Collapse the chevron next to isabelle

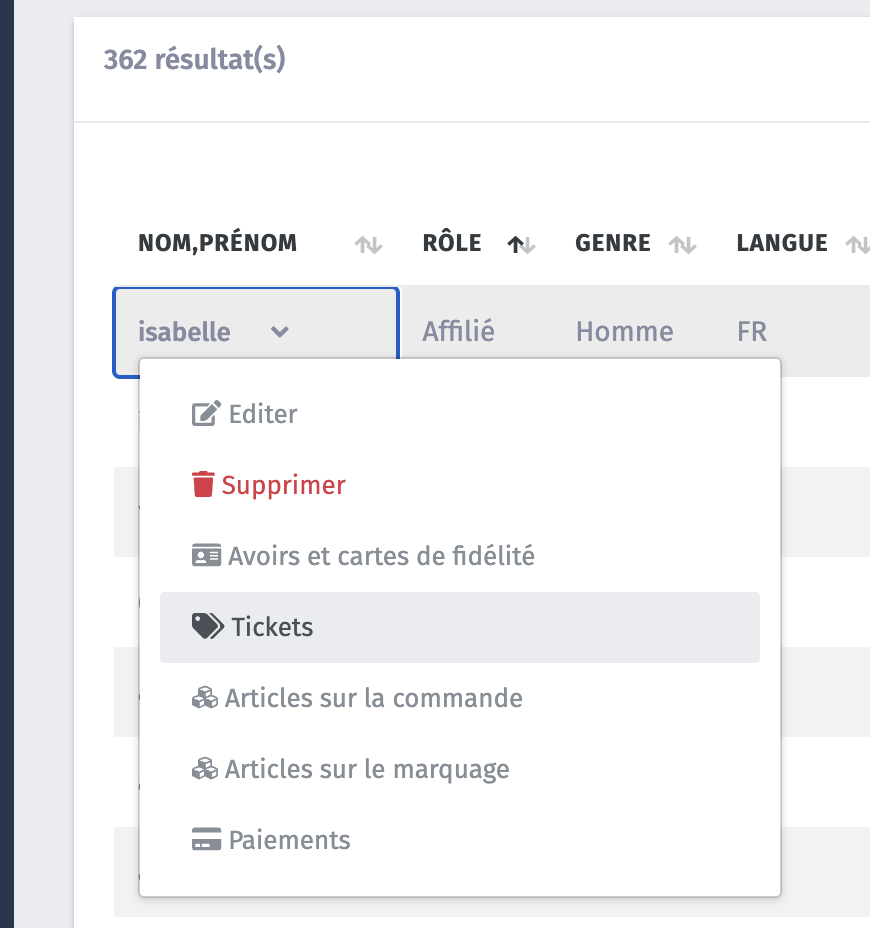pyautogui.click(x=280, y=332)
